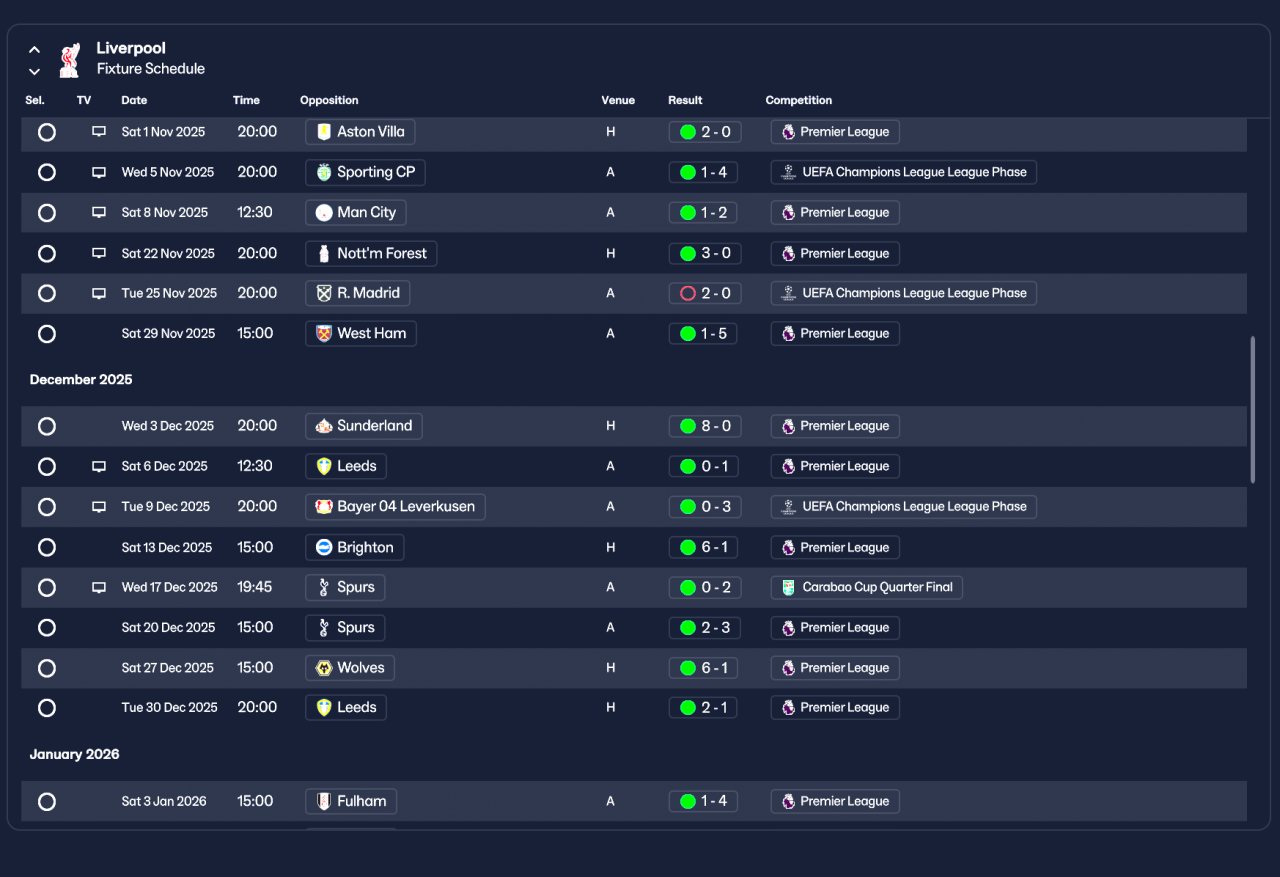Click Wolves club crest icon
Screen dimensions: 1280x877
[323, 668]
